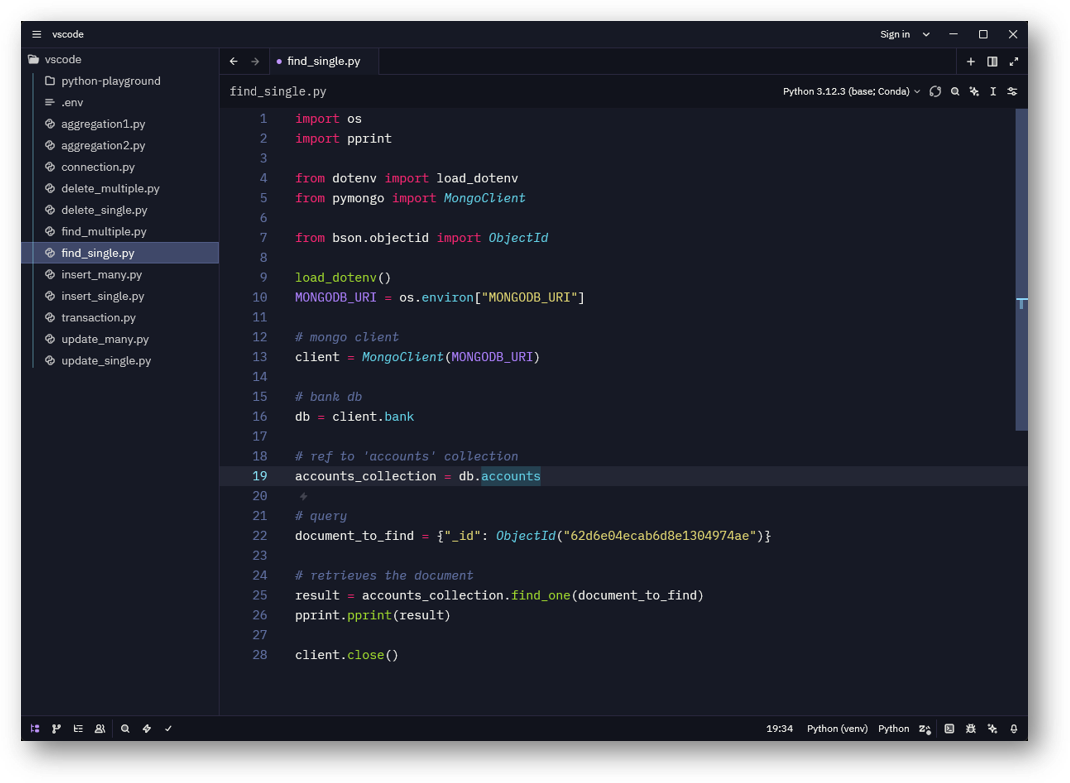Viewport: 1070px width, 783px height.
Task: Toggle the project panel in status bar
Action: 35,728
